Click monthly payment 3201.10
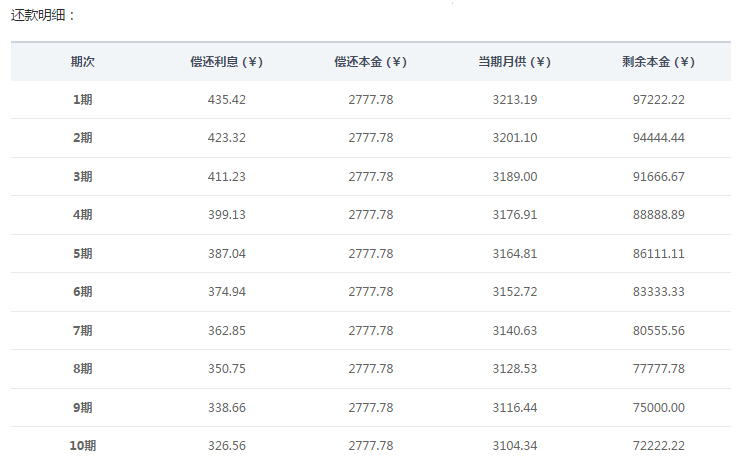The width and height of the screenshot is (748, 458). pyautogui.click(x=515, y=138)
